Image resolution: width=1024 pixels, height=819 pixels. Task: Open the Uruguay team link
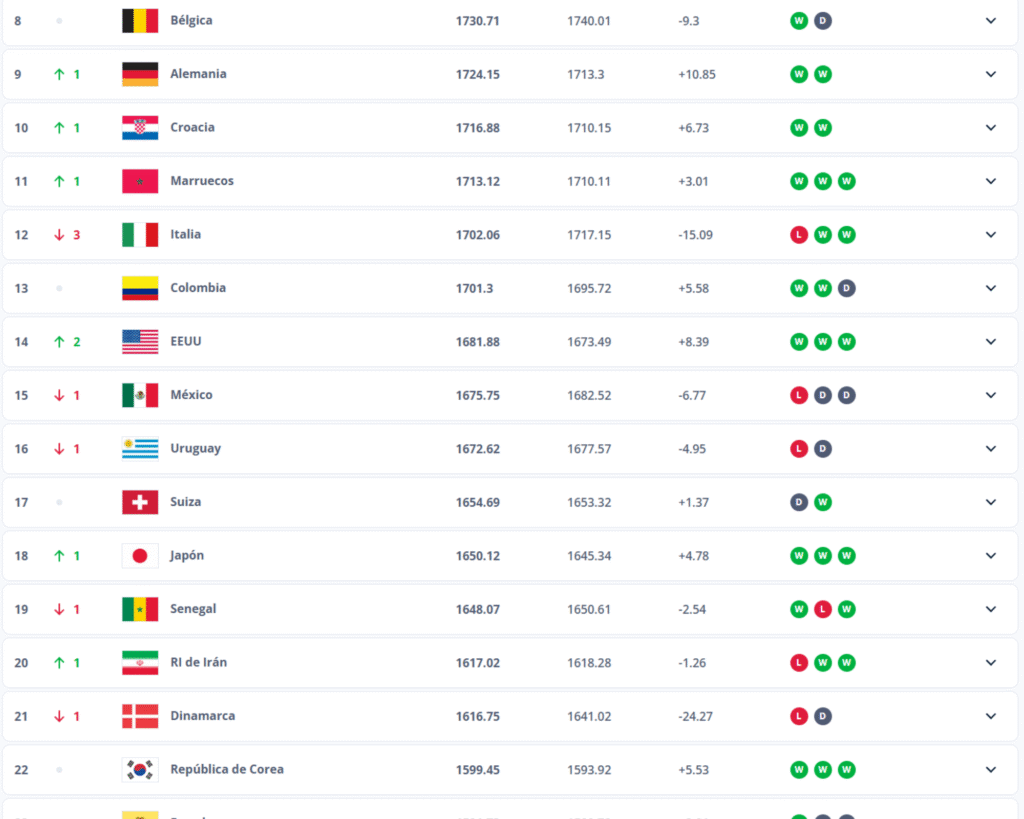tap(196, 449)
